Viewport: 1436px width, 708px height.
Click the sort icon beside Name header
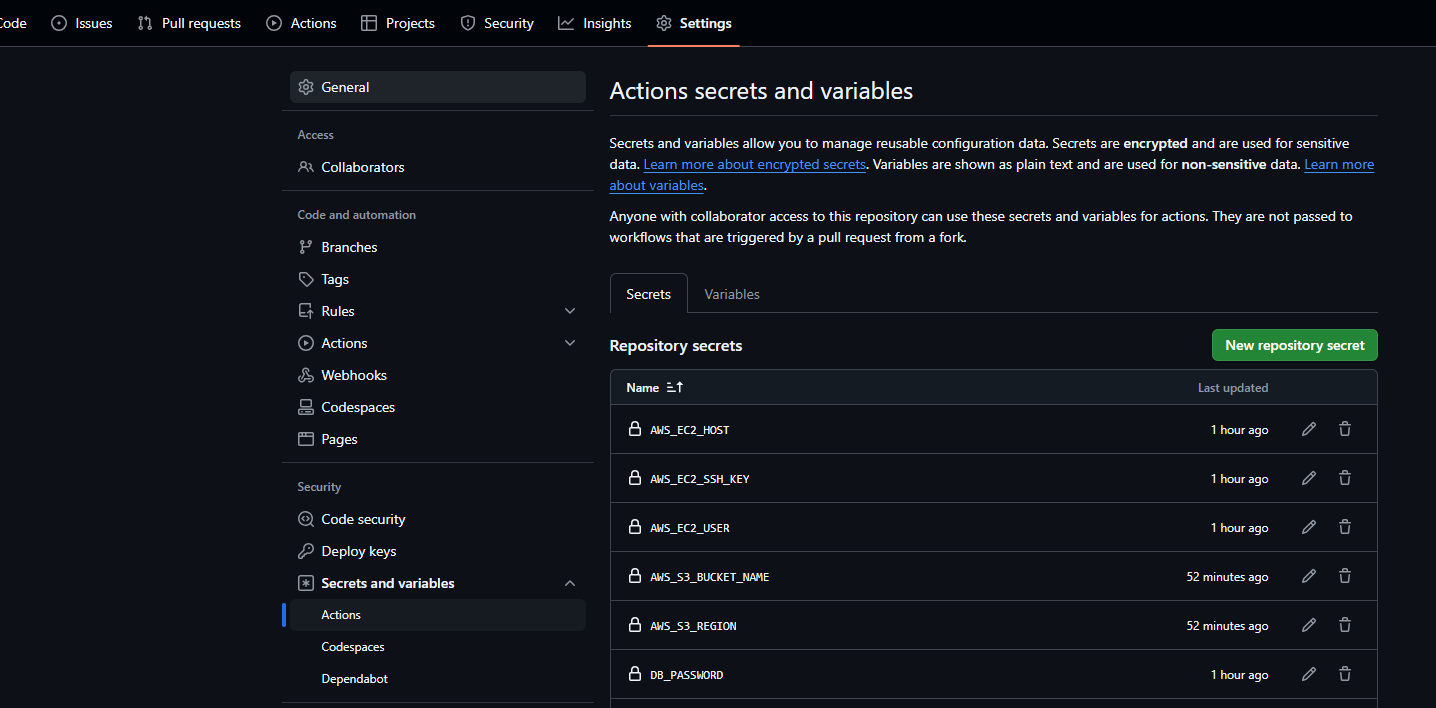coord(675,387)
